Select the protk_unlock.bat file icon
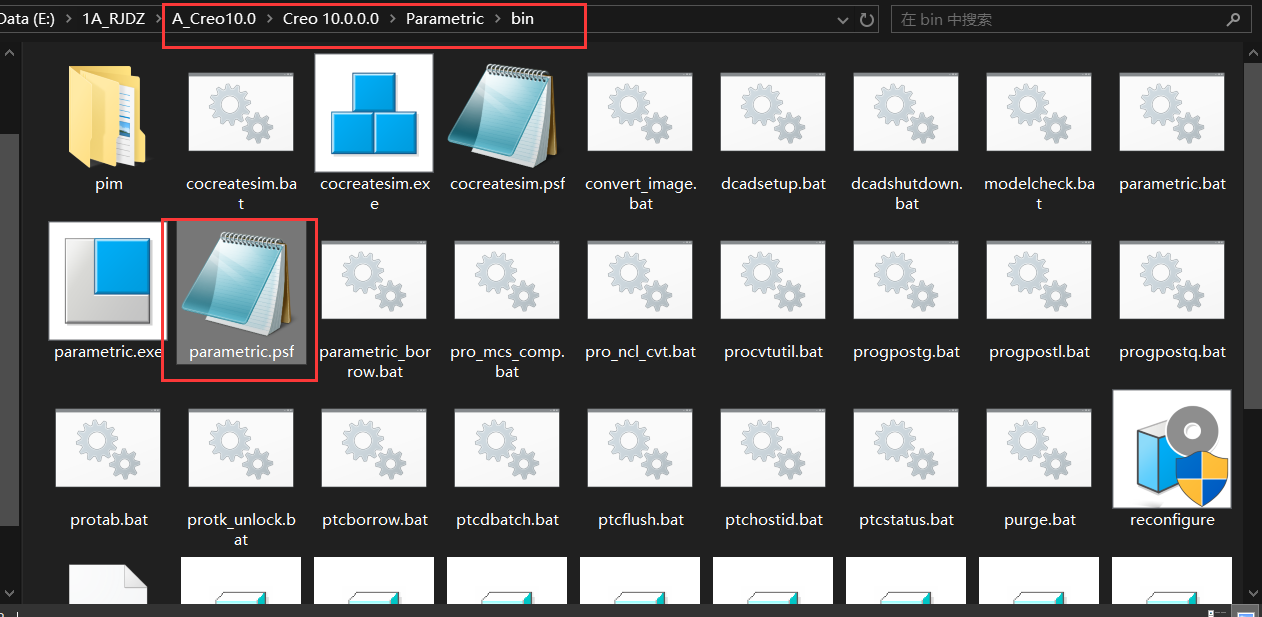1262x617 pixels. [x=241, y=449]
